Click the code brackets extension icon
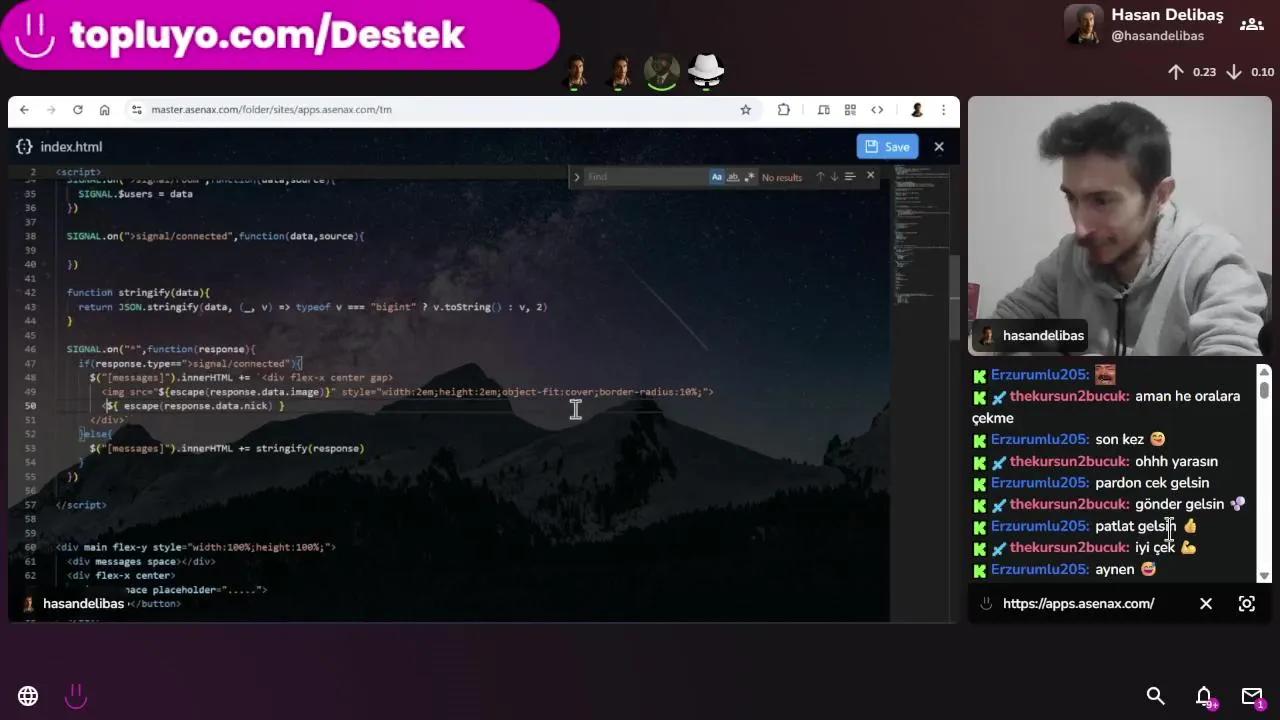Image resolution: width=1280 pixels, height=720 pixels. (877, 110)
